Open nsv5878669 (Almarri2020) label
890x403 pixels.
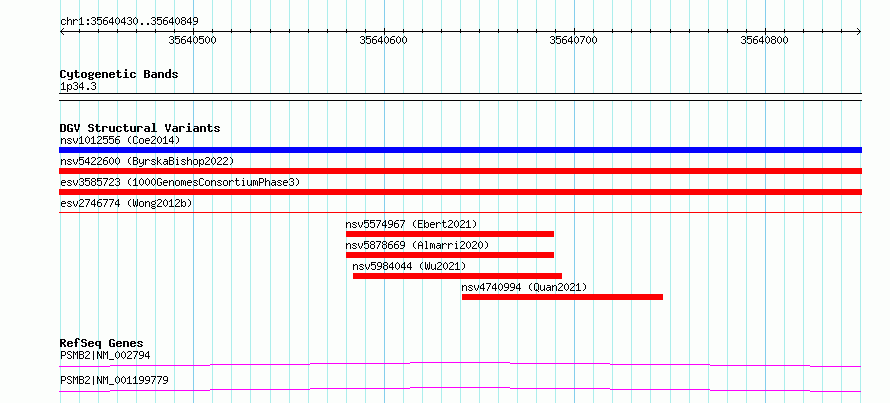click(x=417, y=245)
